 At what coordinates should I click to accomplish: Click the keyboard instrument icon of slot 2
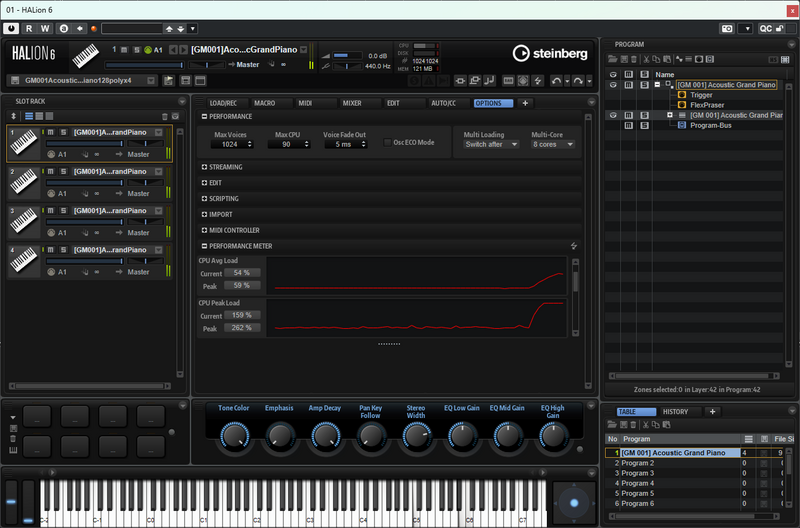point(23,181)
